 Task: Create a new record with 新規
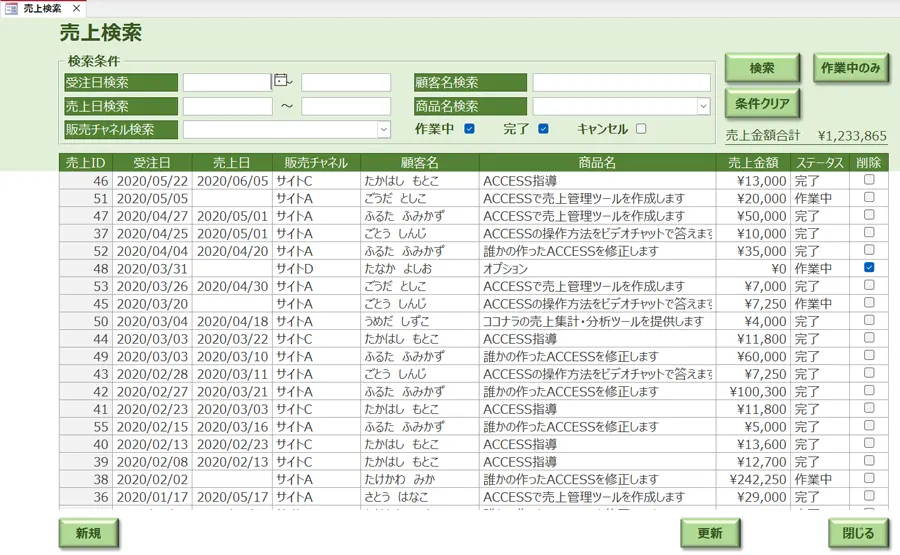88,534
